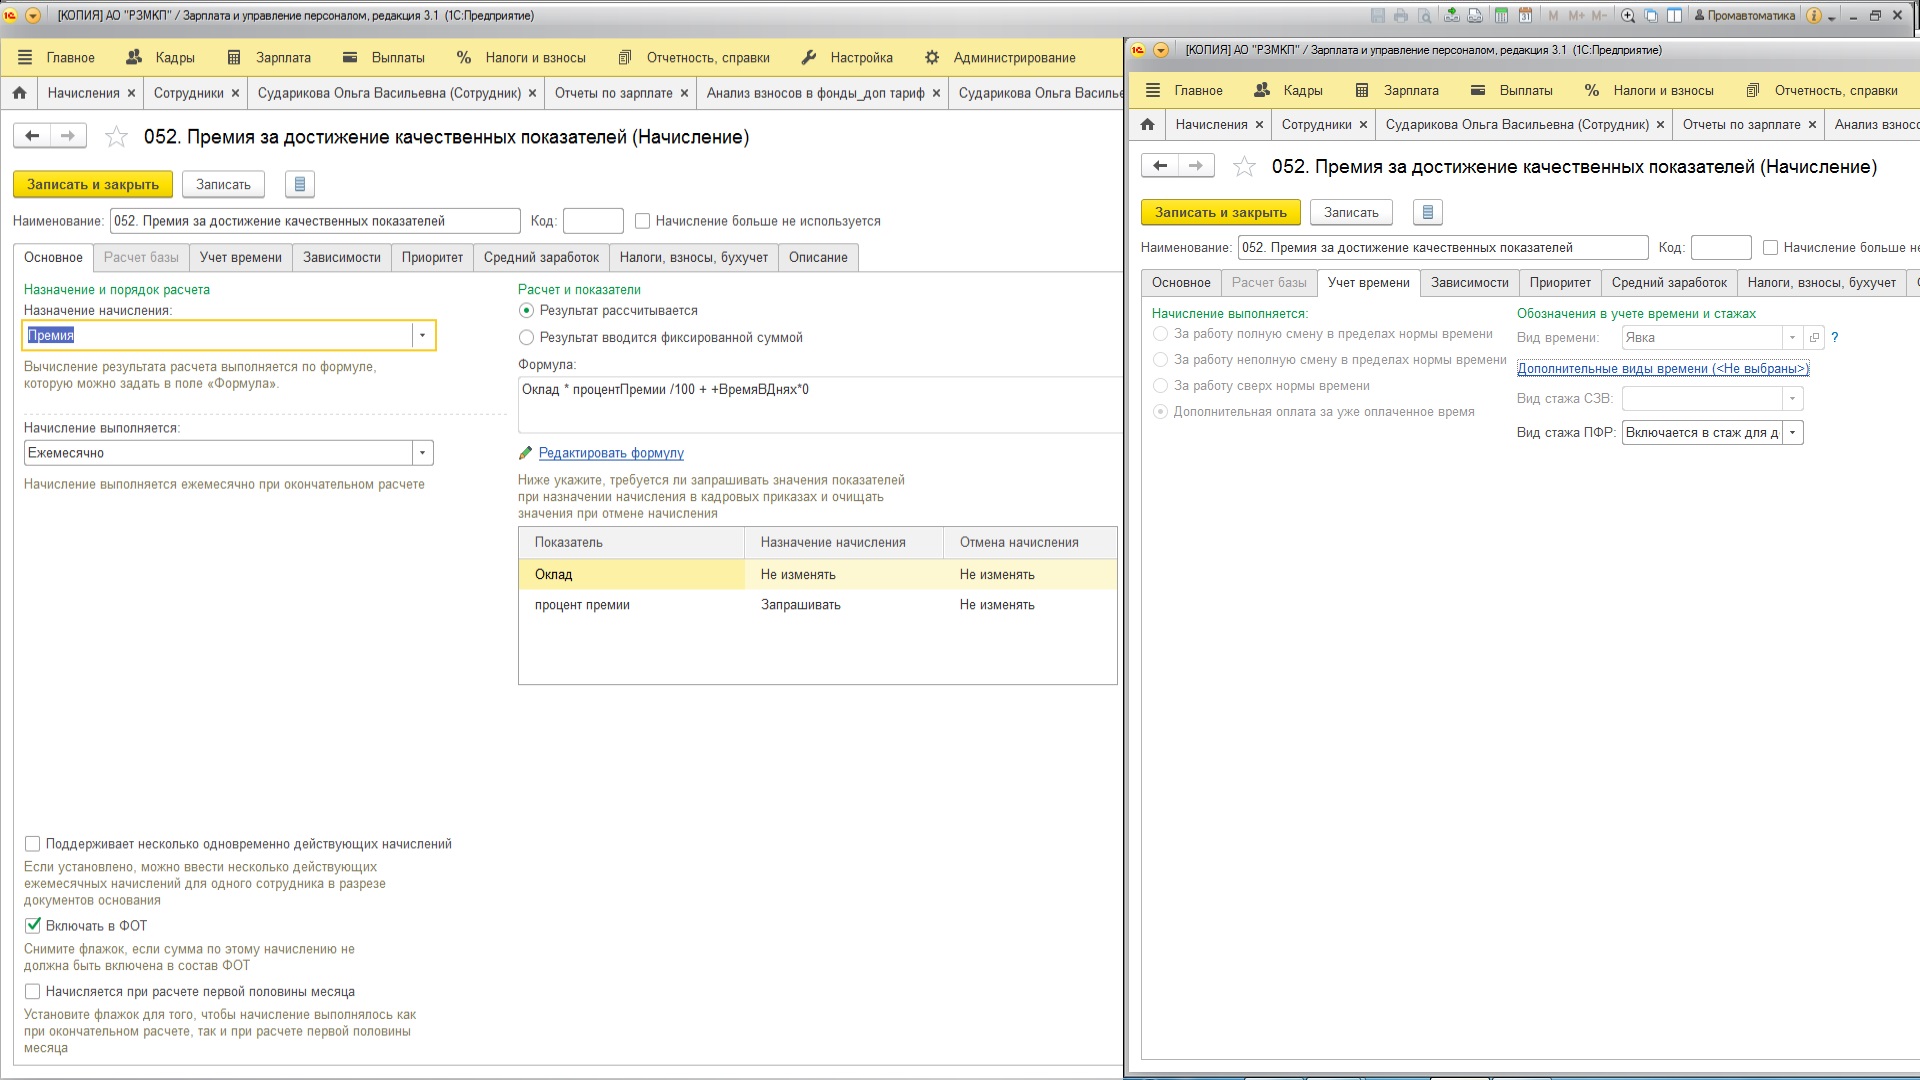Expand Назначение начисления dropdown with Премия
The height and width of the screenshot is (1080, 1920).
pos(423,336)
